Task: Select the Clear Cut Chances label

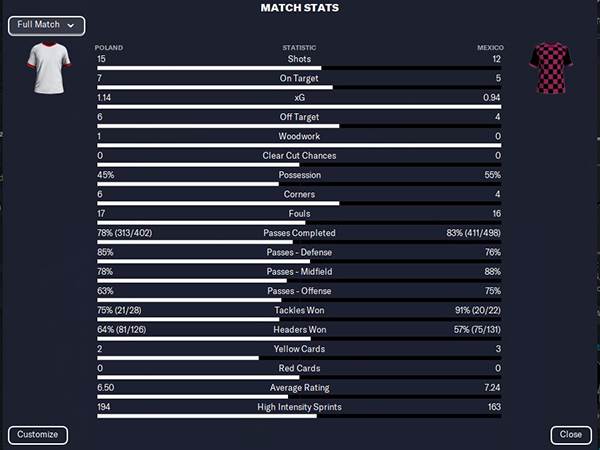Action: 299,156
